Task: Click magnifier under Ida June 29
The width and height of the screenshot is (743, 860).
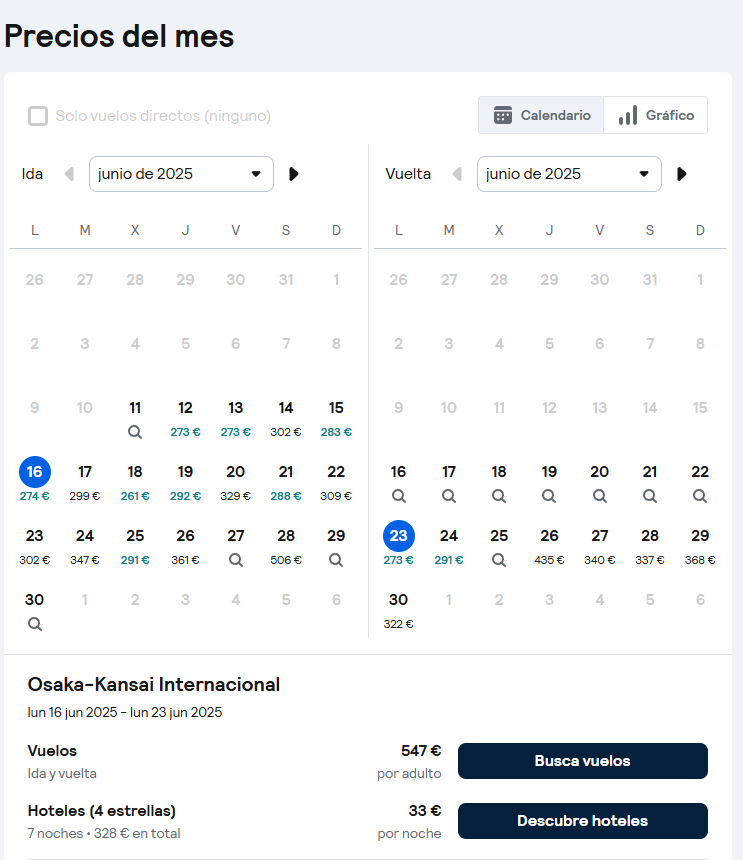Action: click(x=336, y=560)
